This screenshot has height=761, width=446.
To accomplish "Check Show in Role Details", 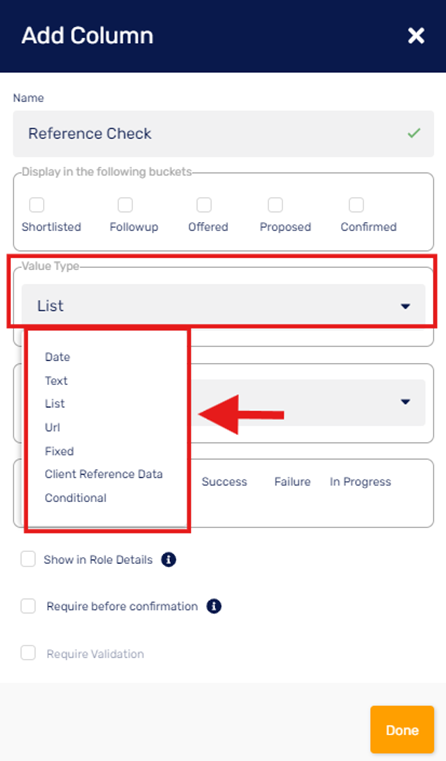I will tap(28, 559).
